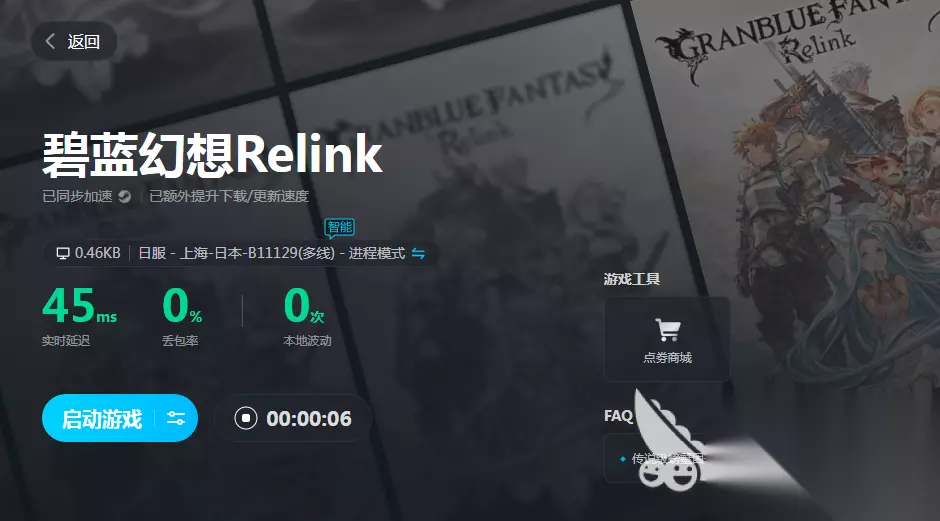Open launch settings sliders icon in 启动游戏
The image size is (940, 521).
tap(176, 418)
